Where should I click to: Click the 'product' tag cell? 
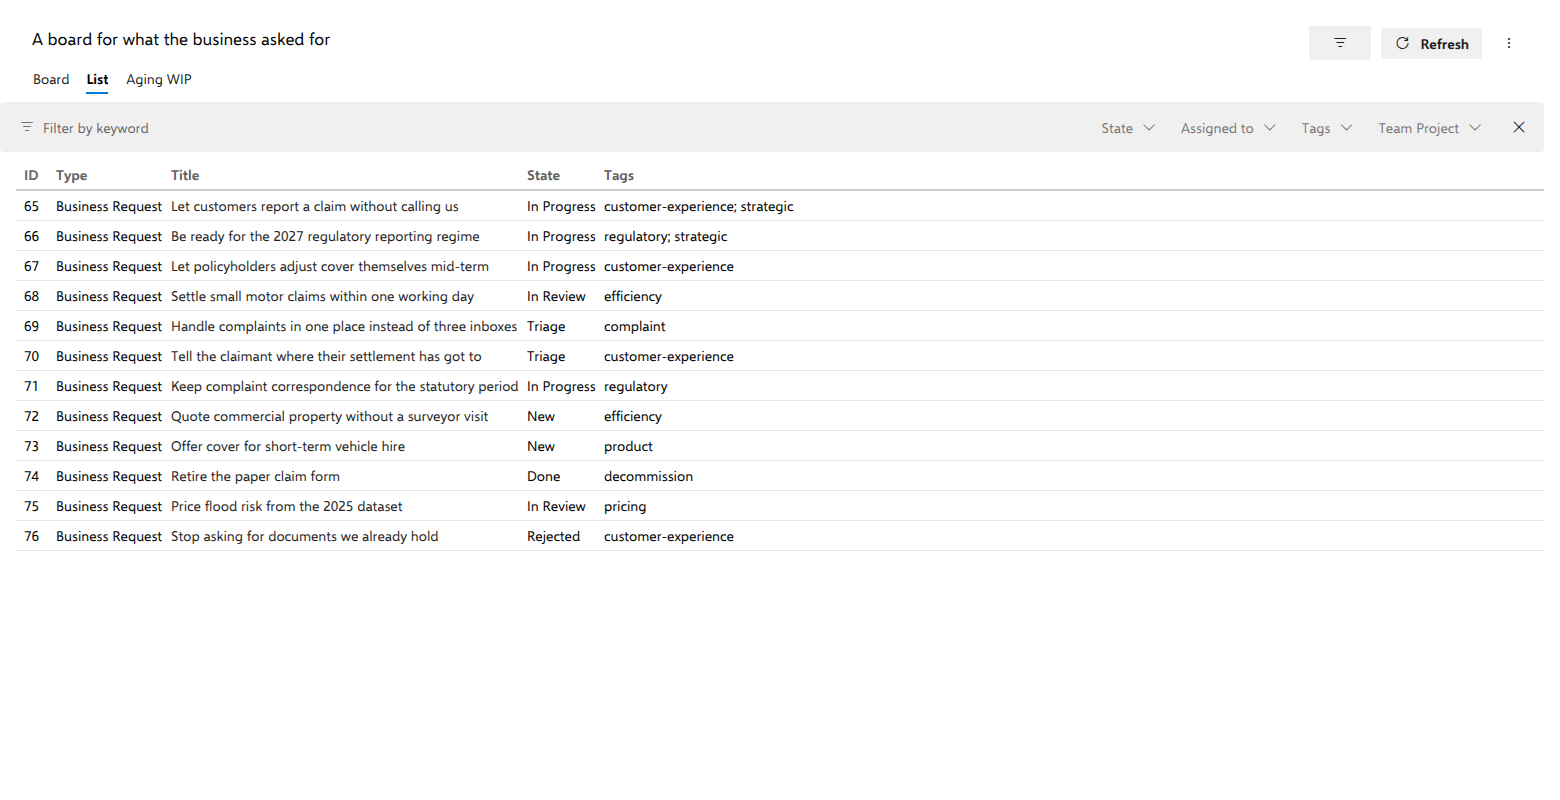pyautogui.click(x=628, y=446)
